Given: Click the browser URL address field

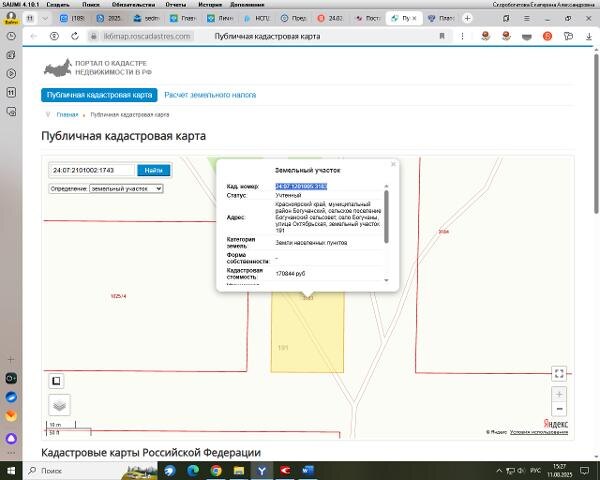Looking at the screenshot, I should [147, 36].
